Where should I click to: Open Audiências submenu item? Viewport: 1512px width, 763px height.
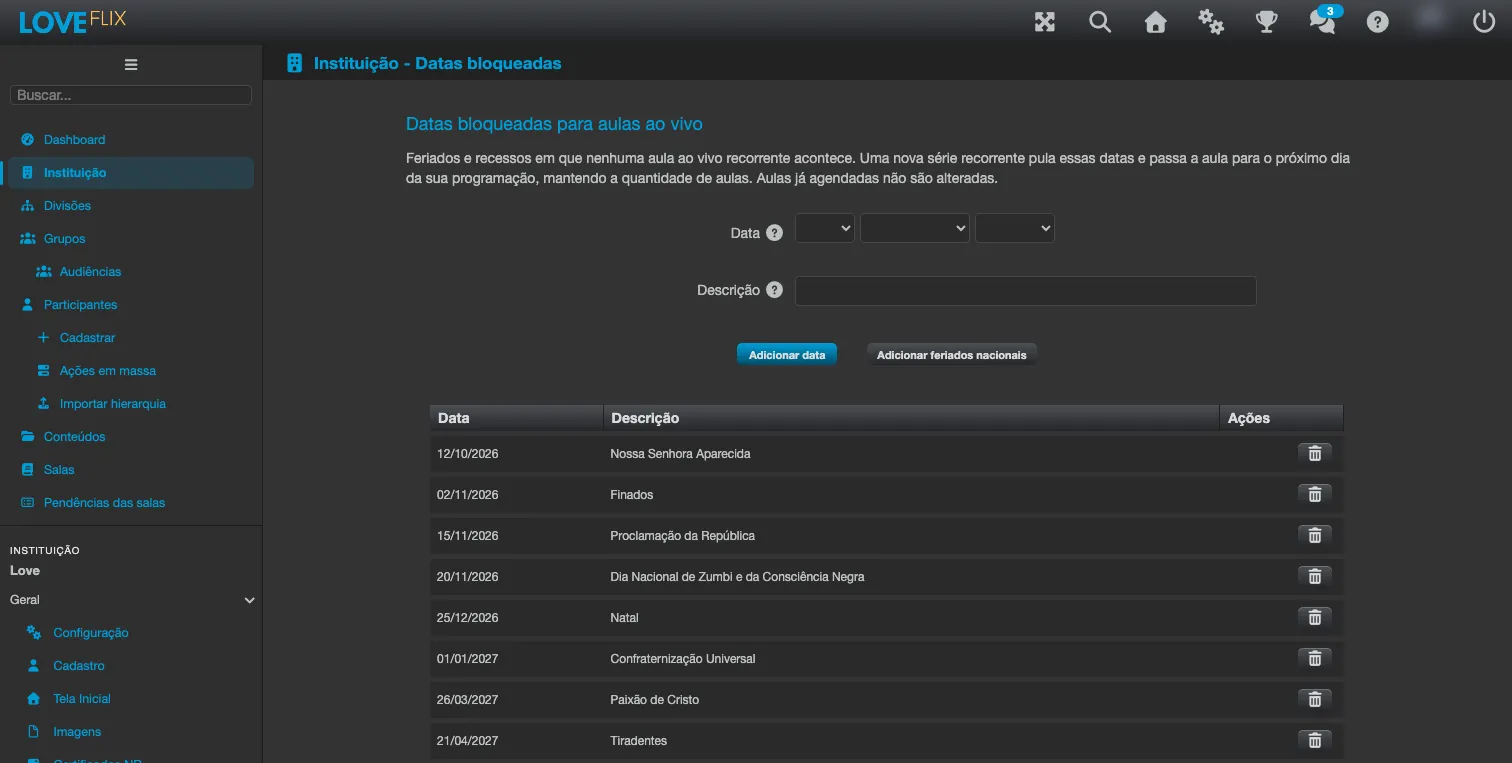pos(90,272)
